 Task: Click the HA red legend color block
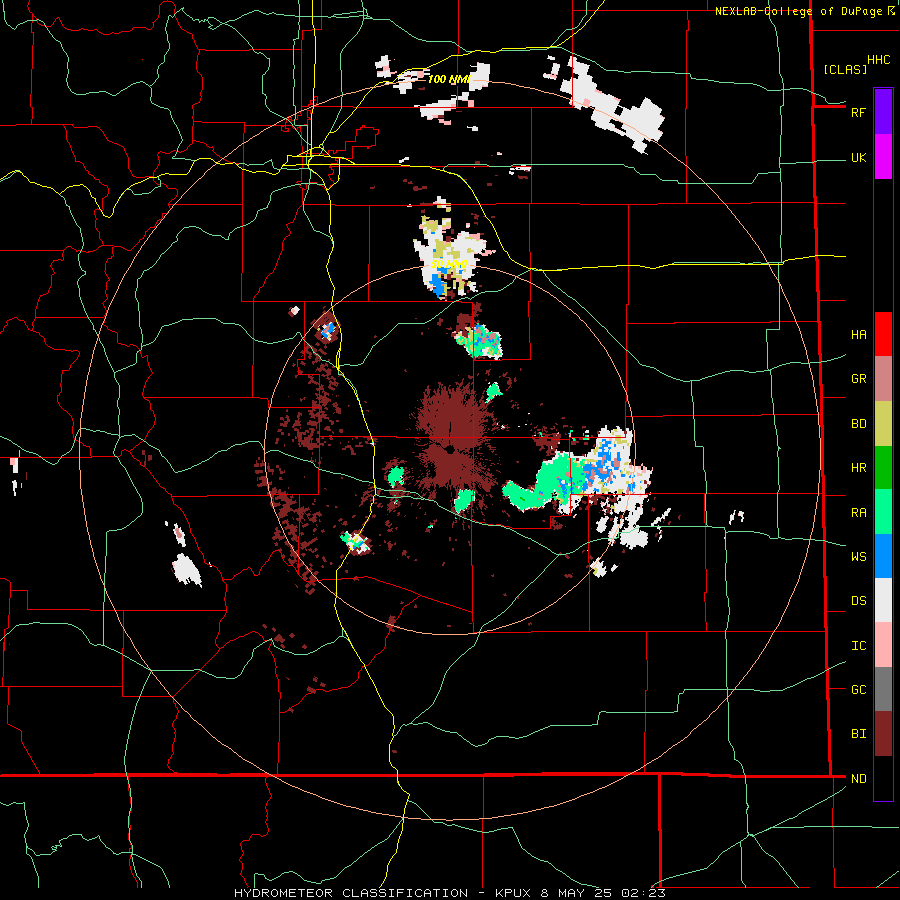pos(883,334)
